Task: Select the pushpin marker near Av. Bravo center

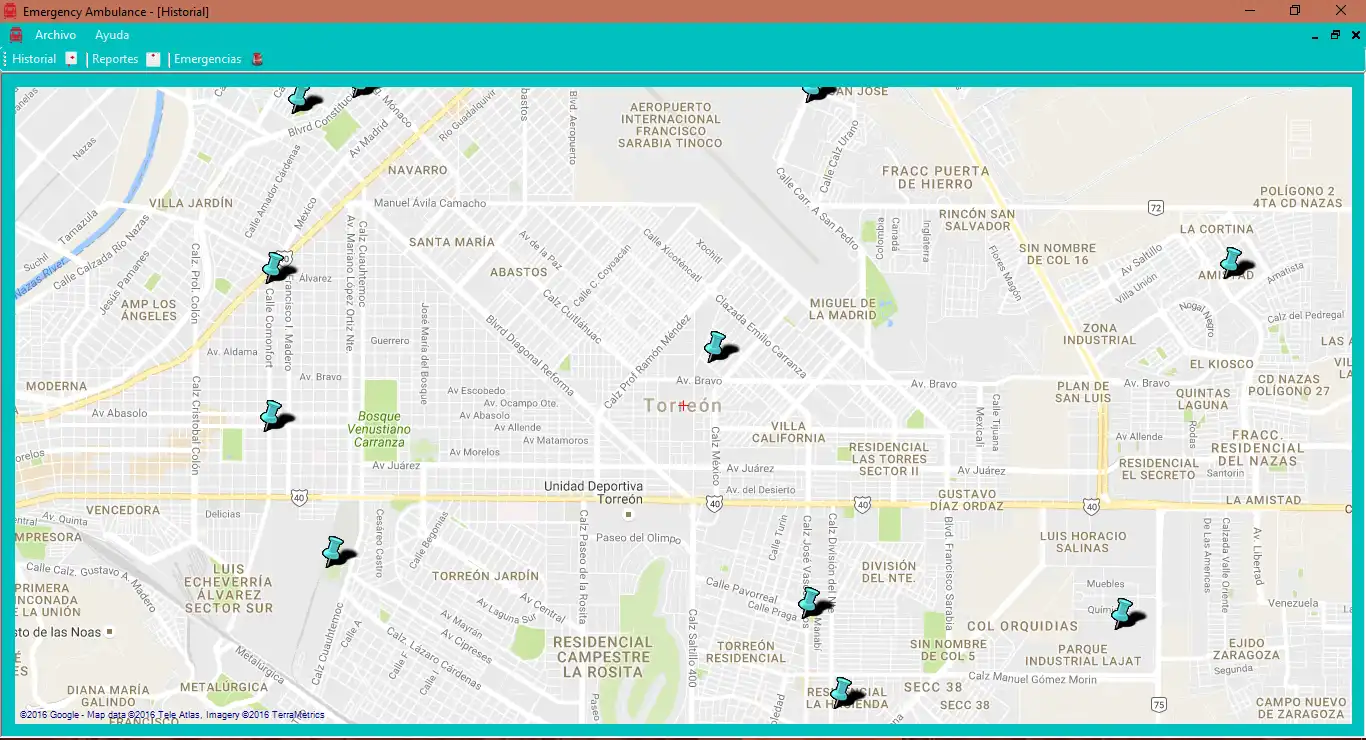Action: pyautogui.click(x=718, y=347)
